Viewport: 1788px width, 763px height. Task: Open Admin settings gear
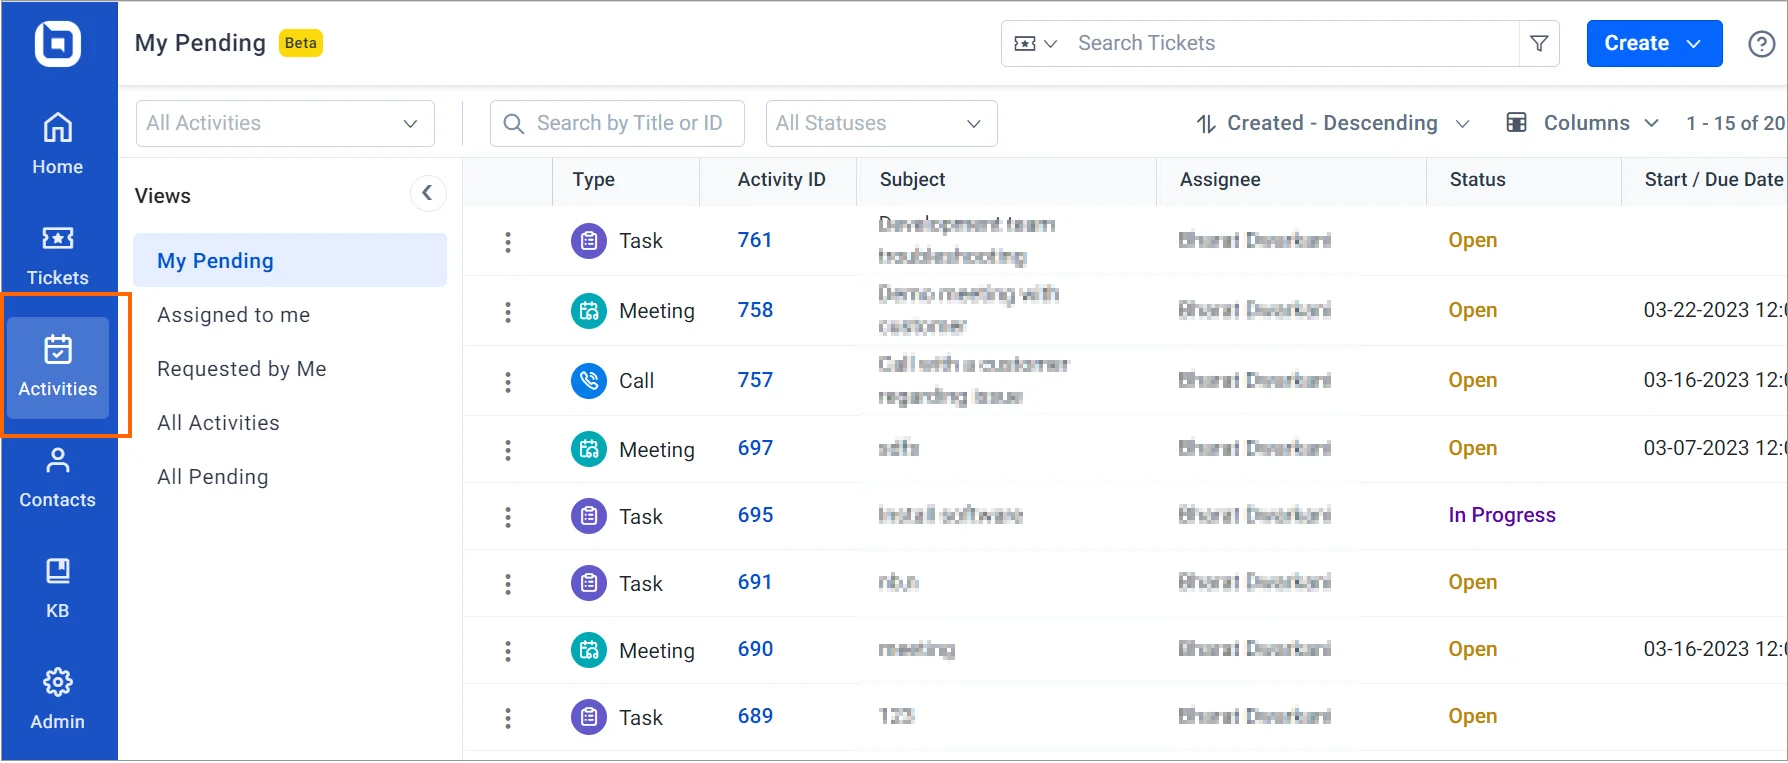click(x=58, y=699)
